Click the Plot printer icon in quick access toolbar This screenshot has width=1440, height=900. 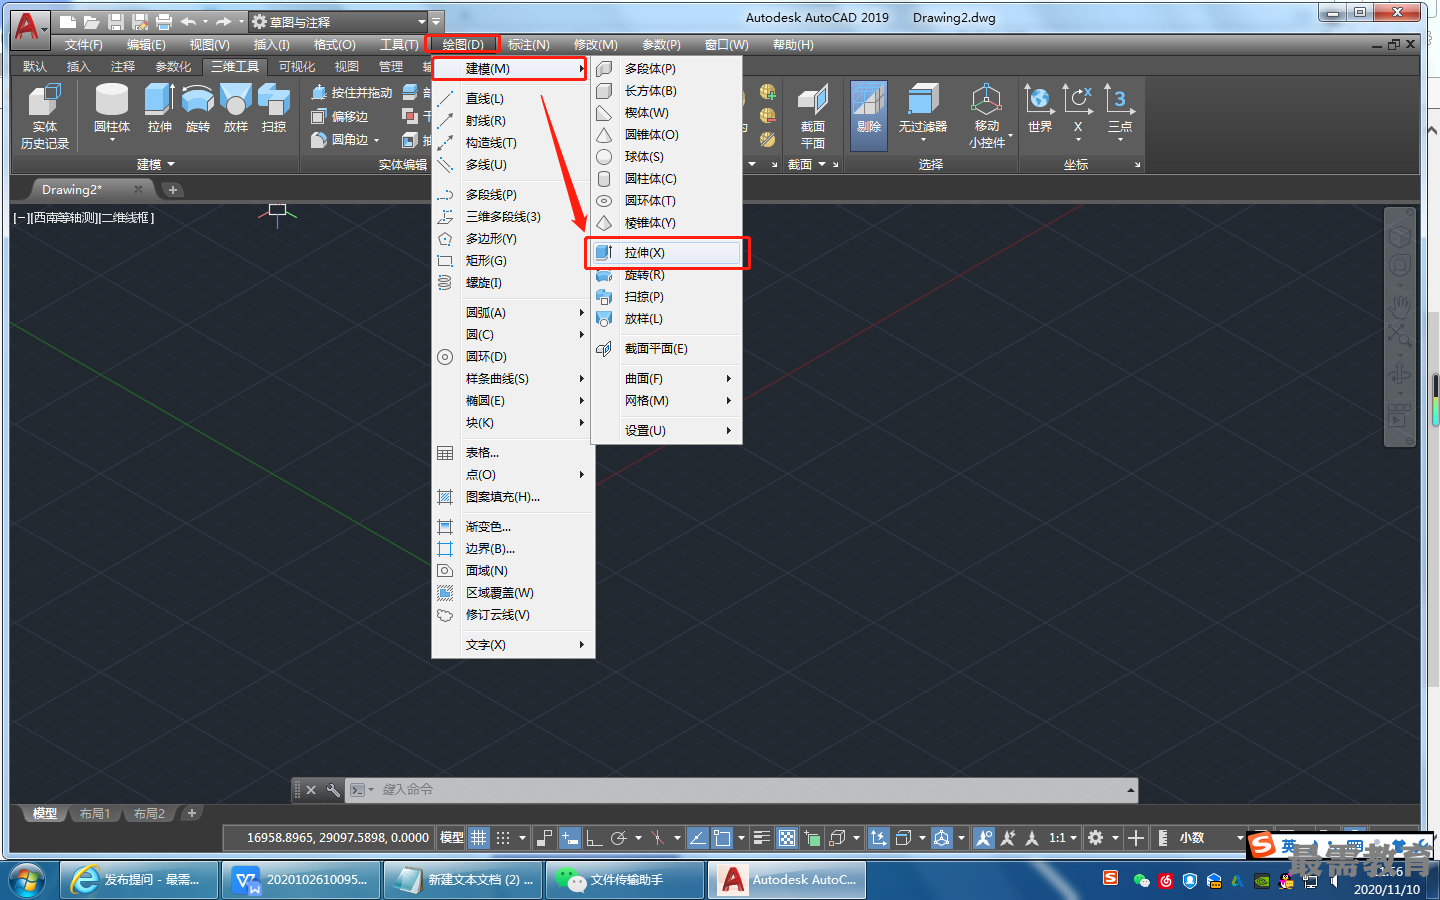click(164, 21)
